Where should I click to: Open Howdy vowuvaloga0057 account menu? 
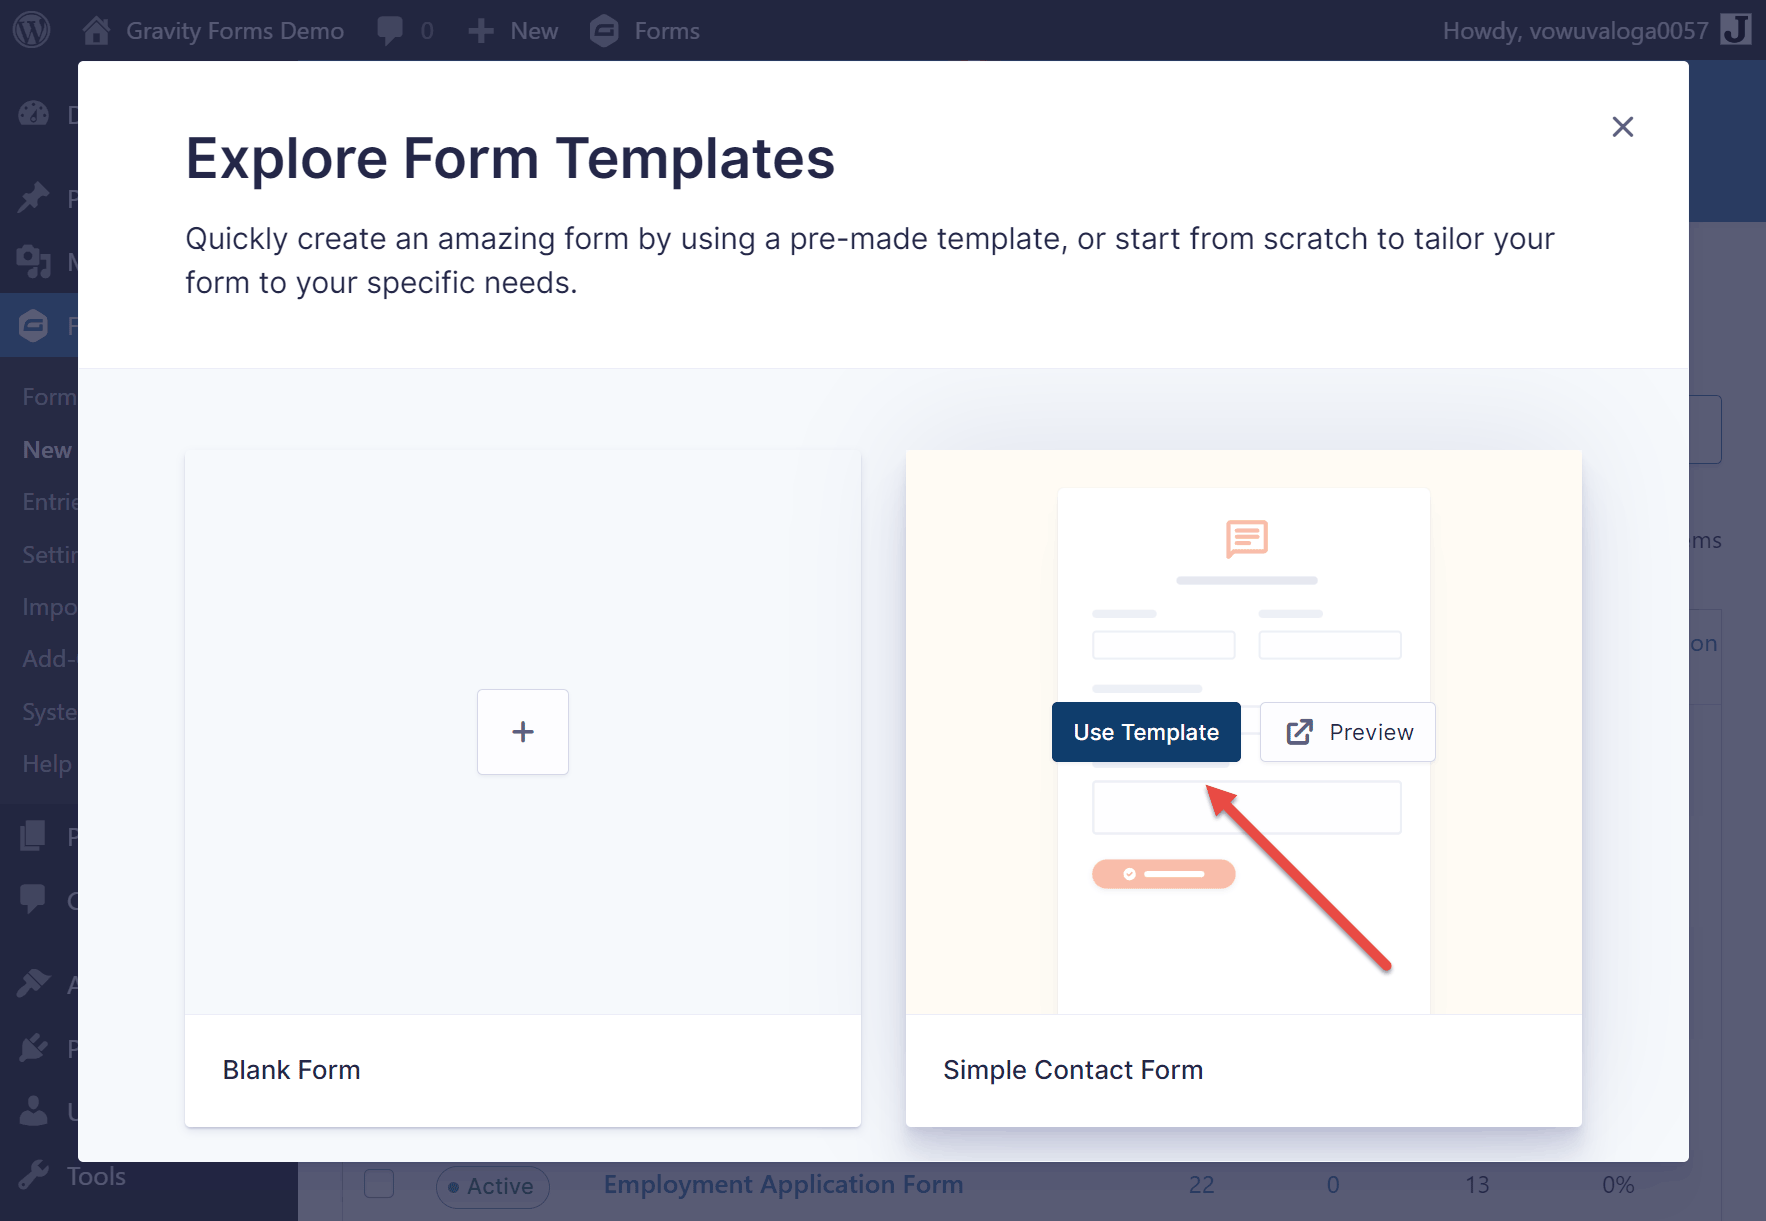coord(1575,31)
